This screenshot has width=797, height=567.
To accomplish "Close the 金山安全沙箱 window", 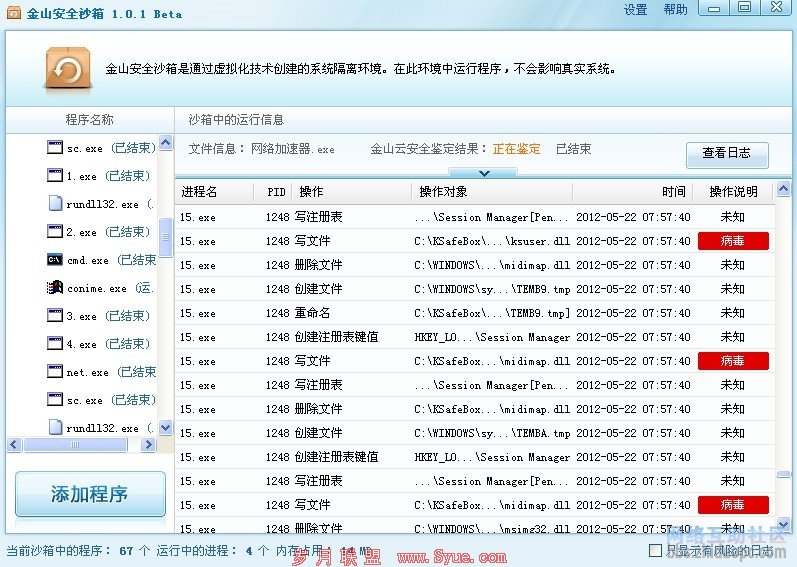I will pos(777,7).
